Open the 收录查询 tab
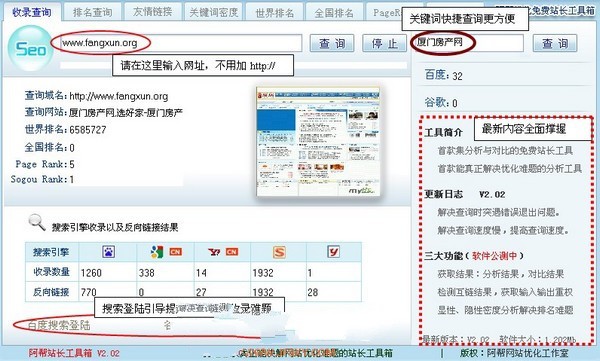600x361 pixels. [x=32, y=12]
